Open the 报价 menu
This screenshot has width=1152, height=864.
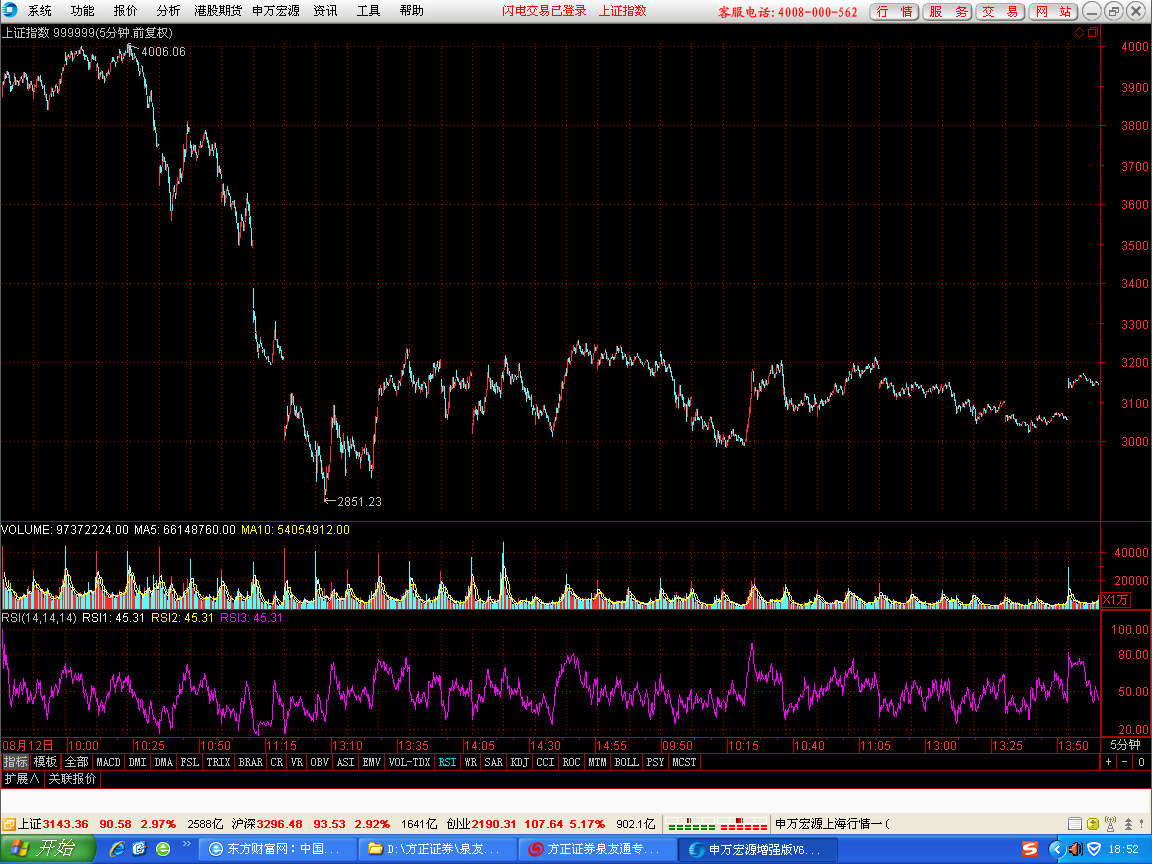point(125,11)
